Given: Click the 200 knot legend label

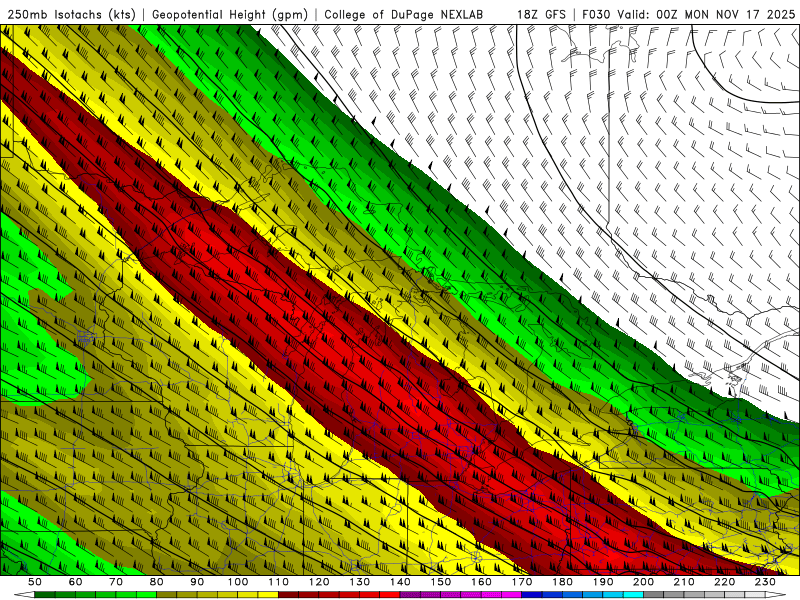Looking at the screenshot, I should click(644, 582).
